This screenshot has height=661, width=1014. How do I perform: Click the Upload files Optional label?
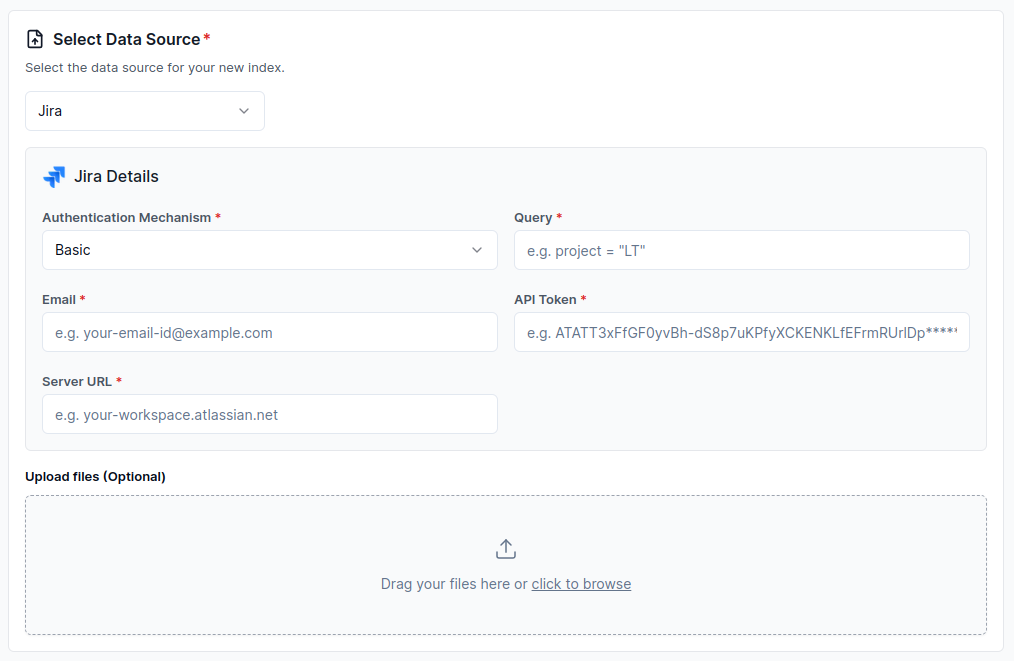95,476
